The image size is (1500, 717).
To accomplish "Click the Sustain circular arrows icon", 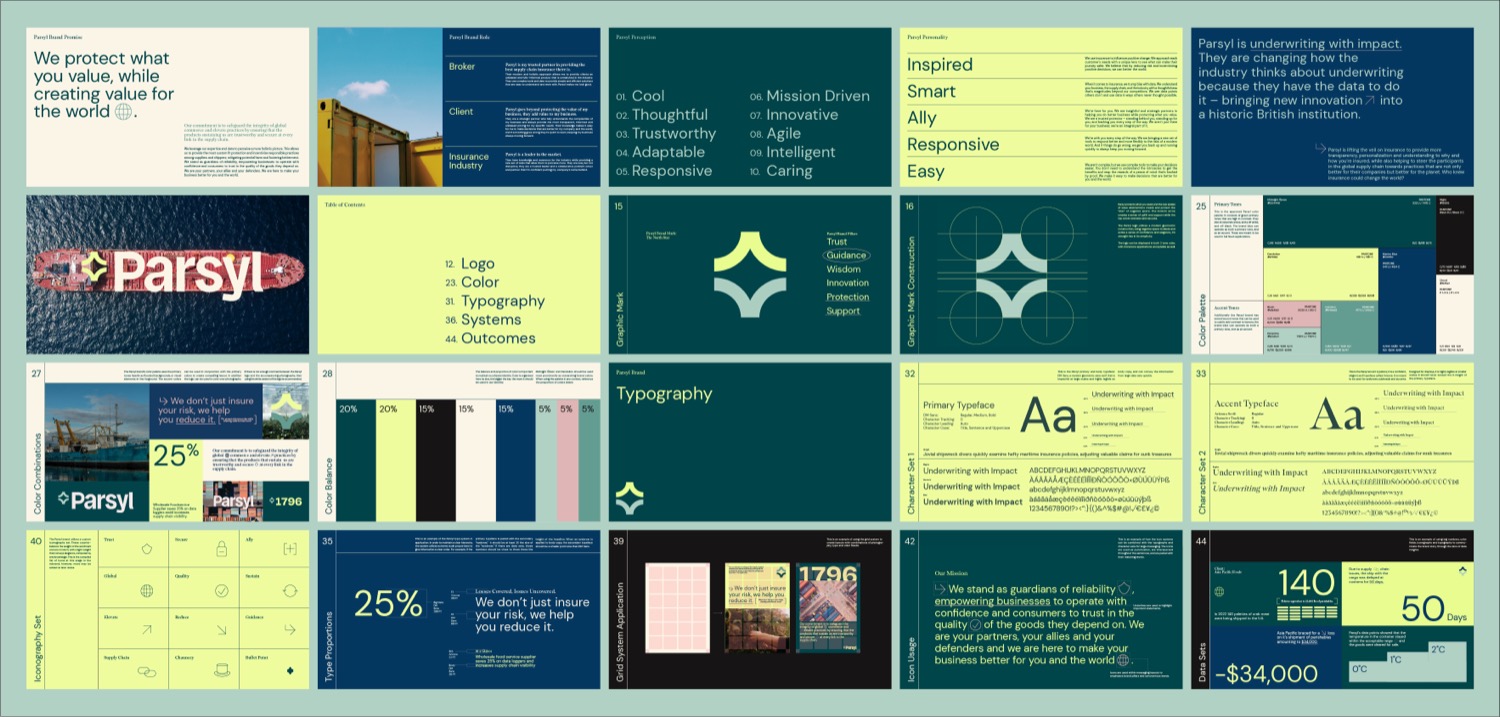I will click(x=290, y=590).
